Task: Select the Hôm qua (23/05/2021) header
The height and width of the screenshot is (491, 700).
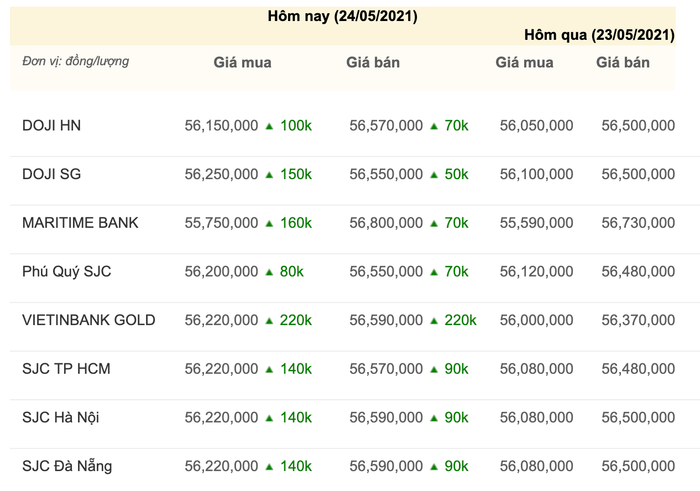Action: point(598,35)
